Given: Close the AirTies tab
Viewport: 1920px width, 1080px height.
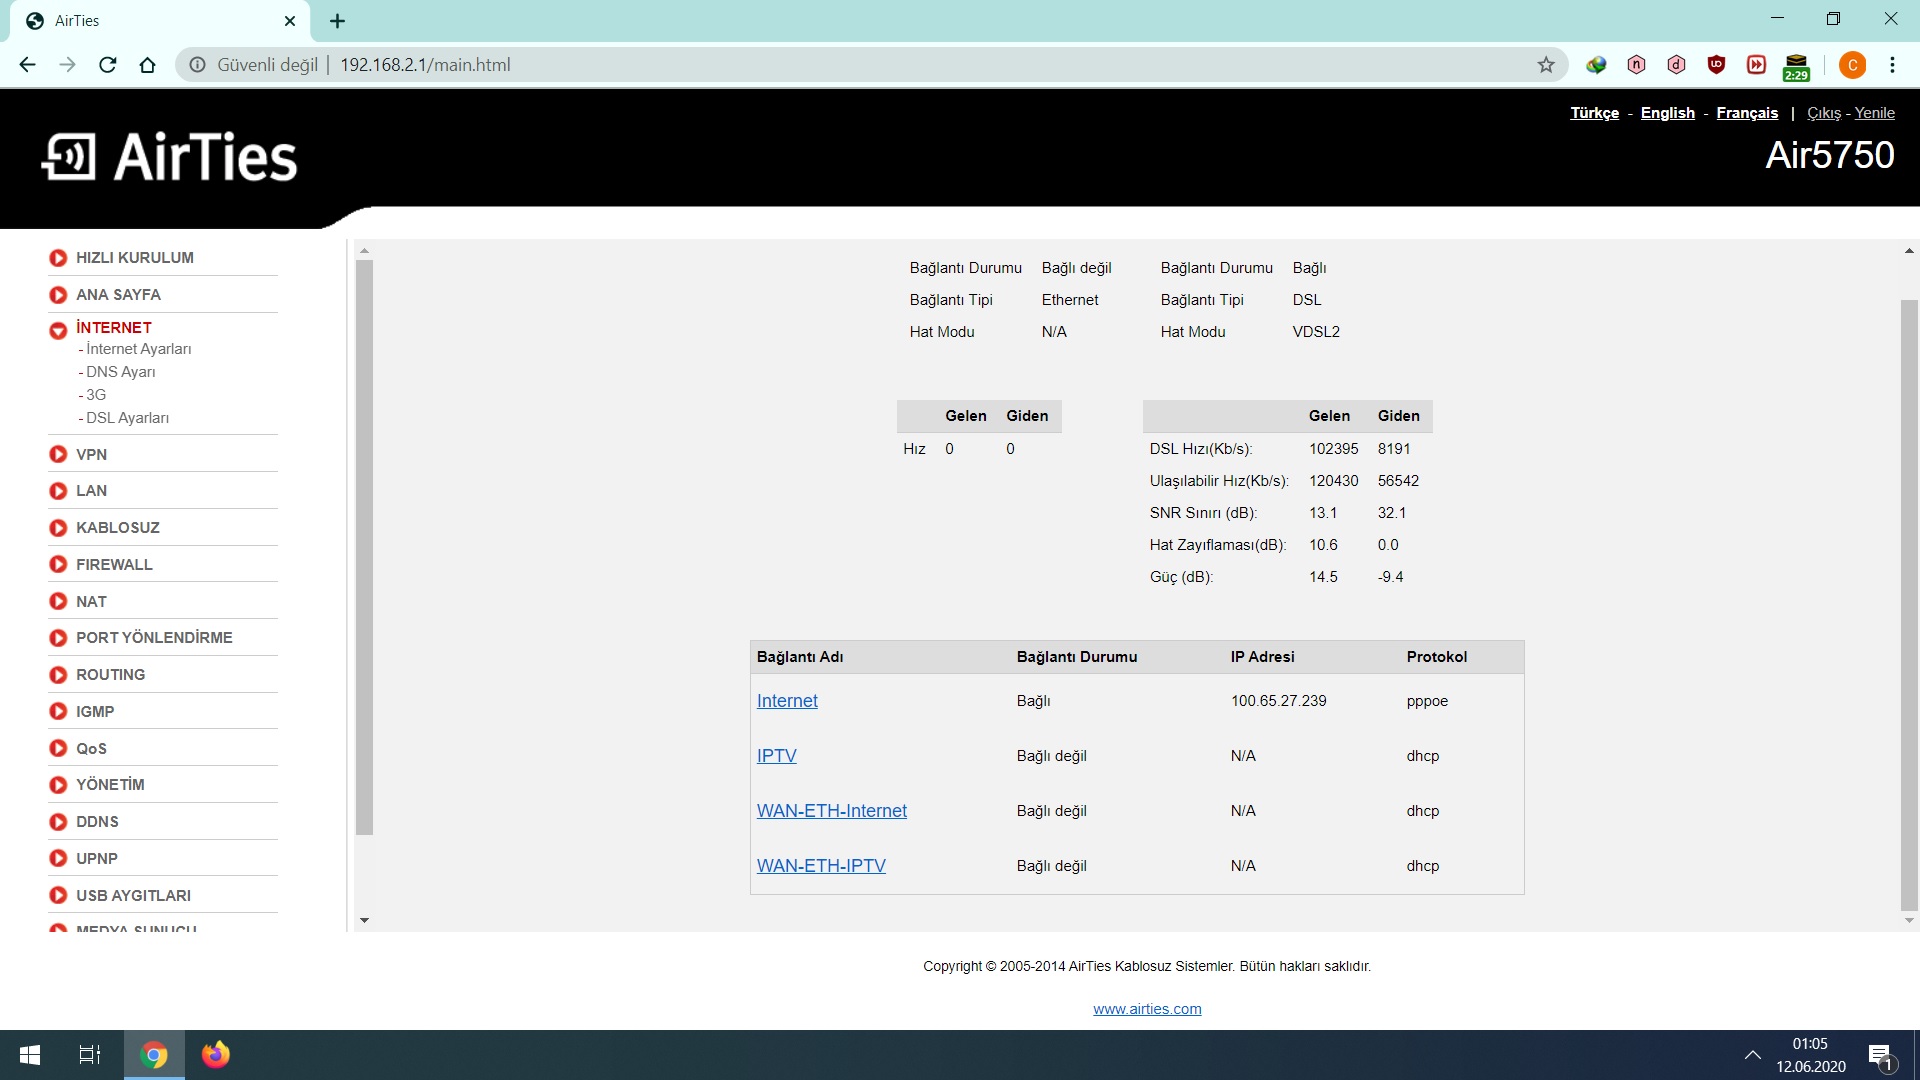Looking at the screenshot, I should [290, 21].
